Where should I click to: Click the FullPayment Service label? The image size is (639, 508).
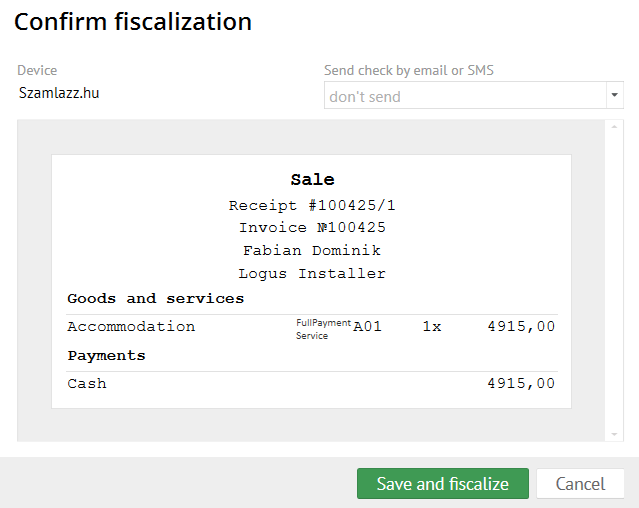click(x=323, y=329)
